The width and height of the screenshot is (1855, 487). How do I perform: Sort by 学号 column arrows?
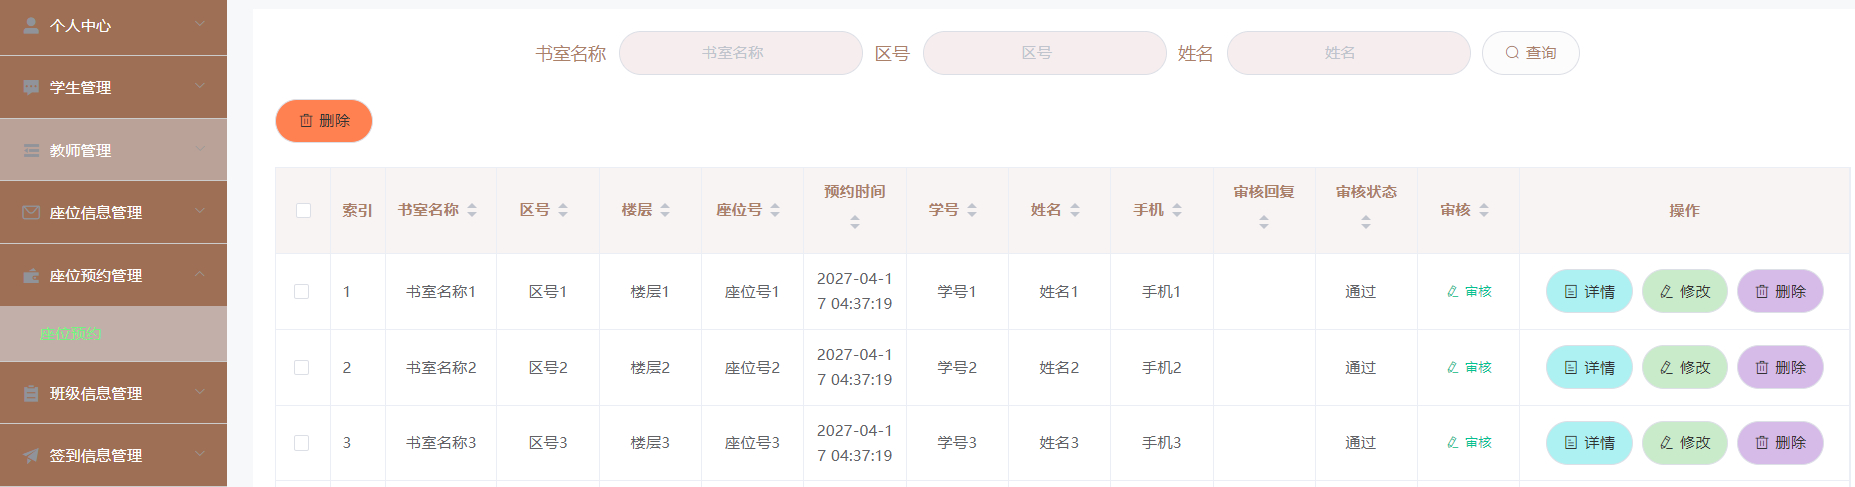[972, 210]
